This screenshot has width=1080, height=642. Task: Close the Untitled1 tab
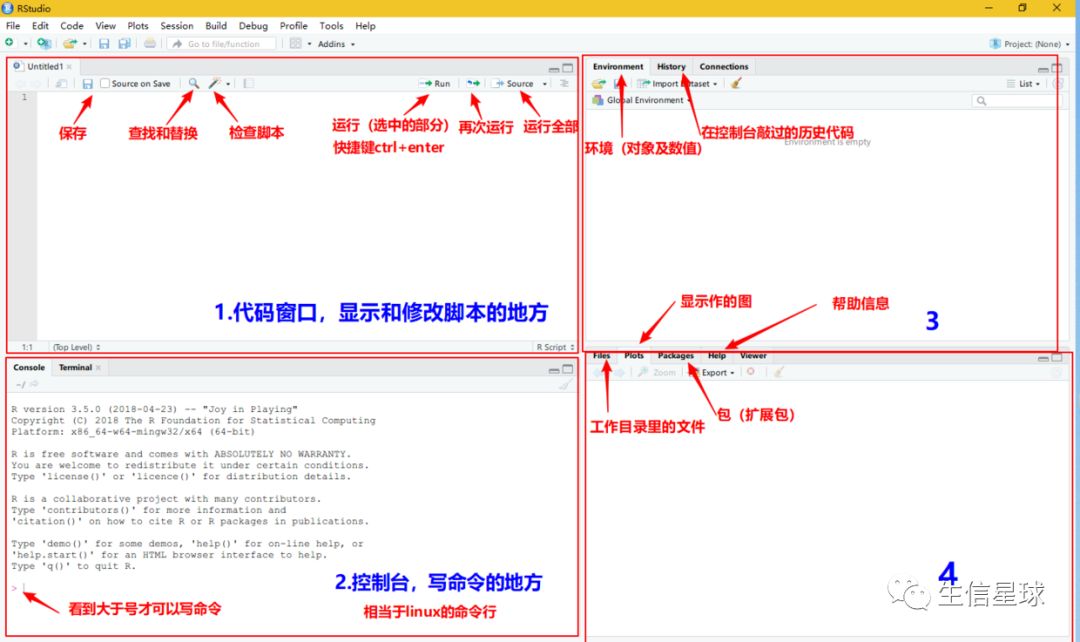pyautogui.click(x=69, y=67)
